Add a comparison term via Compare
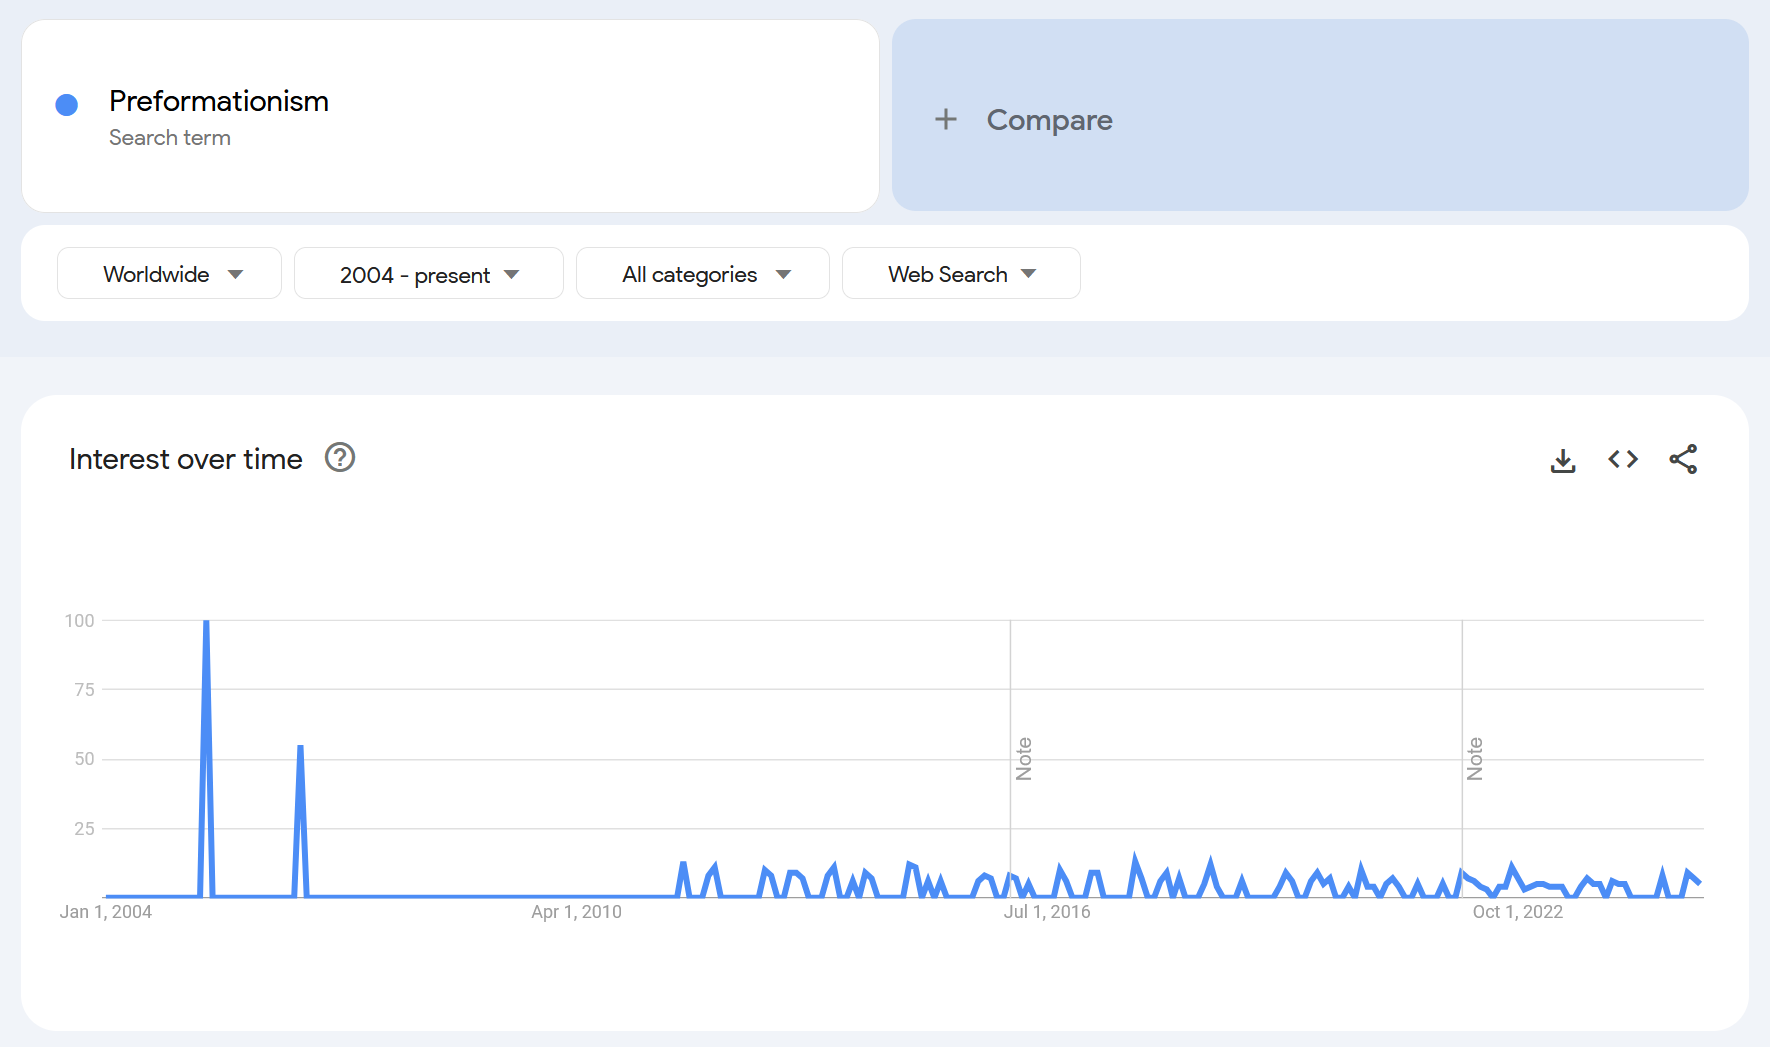This screenshot has width=1770, height=1047. pos(1320,115)
